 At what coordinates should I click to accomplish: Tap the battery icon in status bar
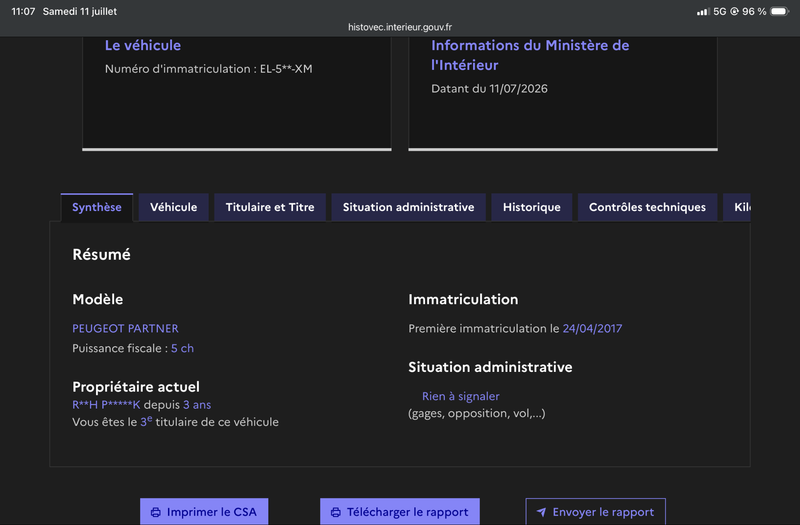[780, 11]
